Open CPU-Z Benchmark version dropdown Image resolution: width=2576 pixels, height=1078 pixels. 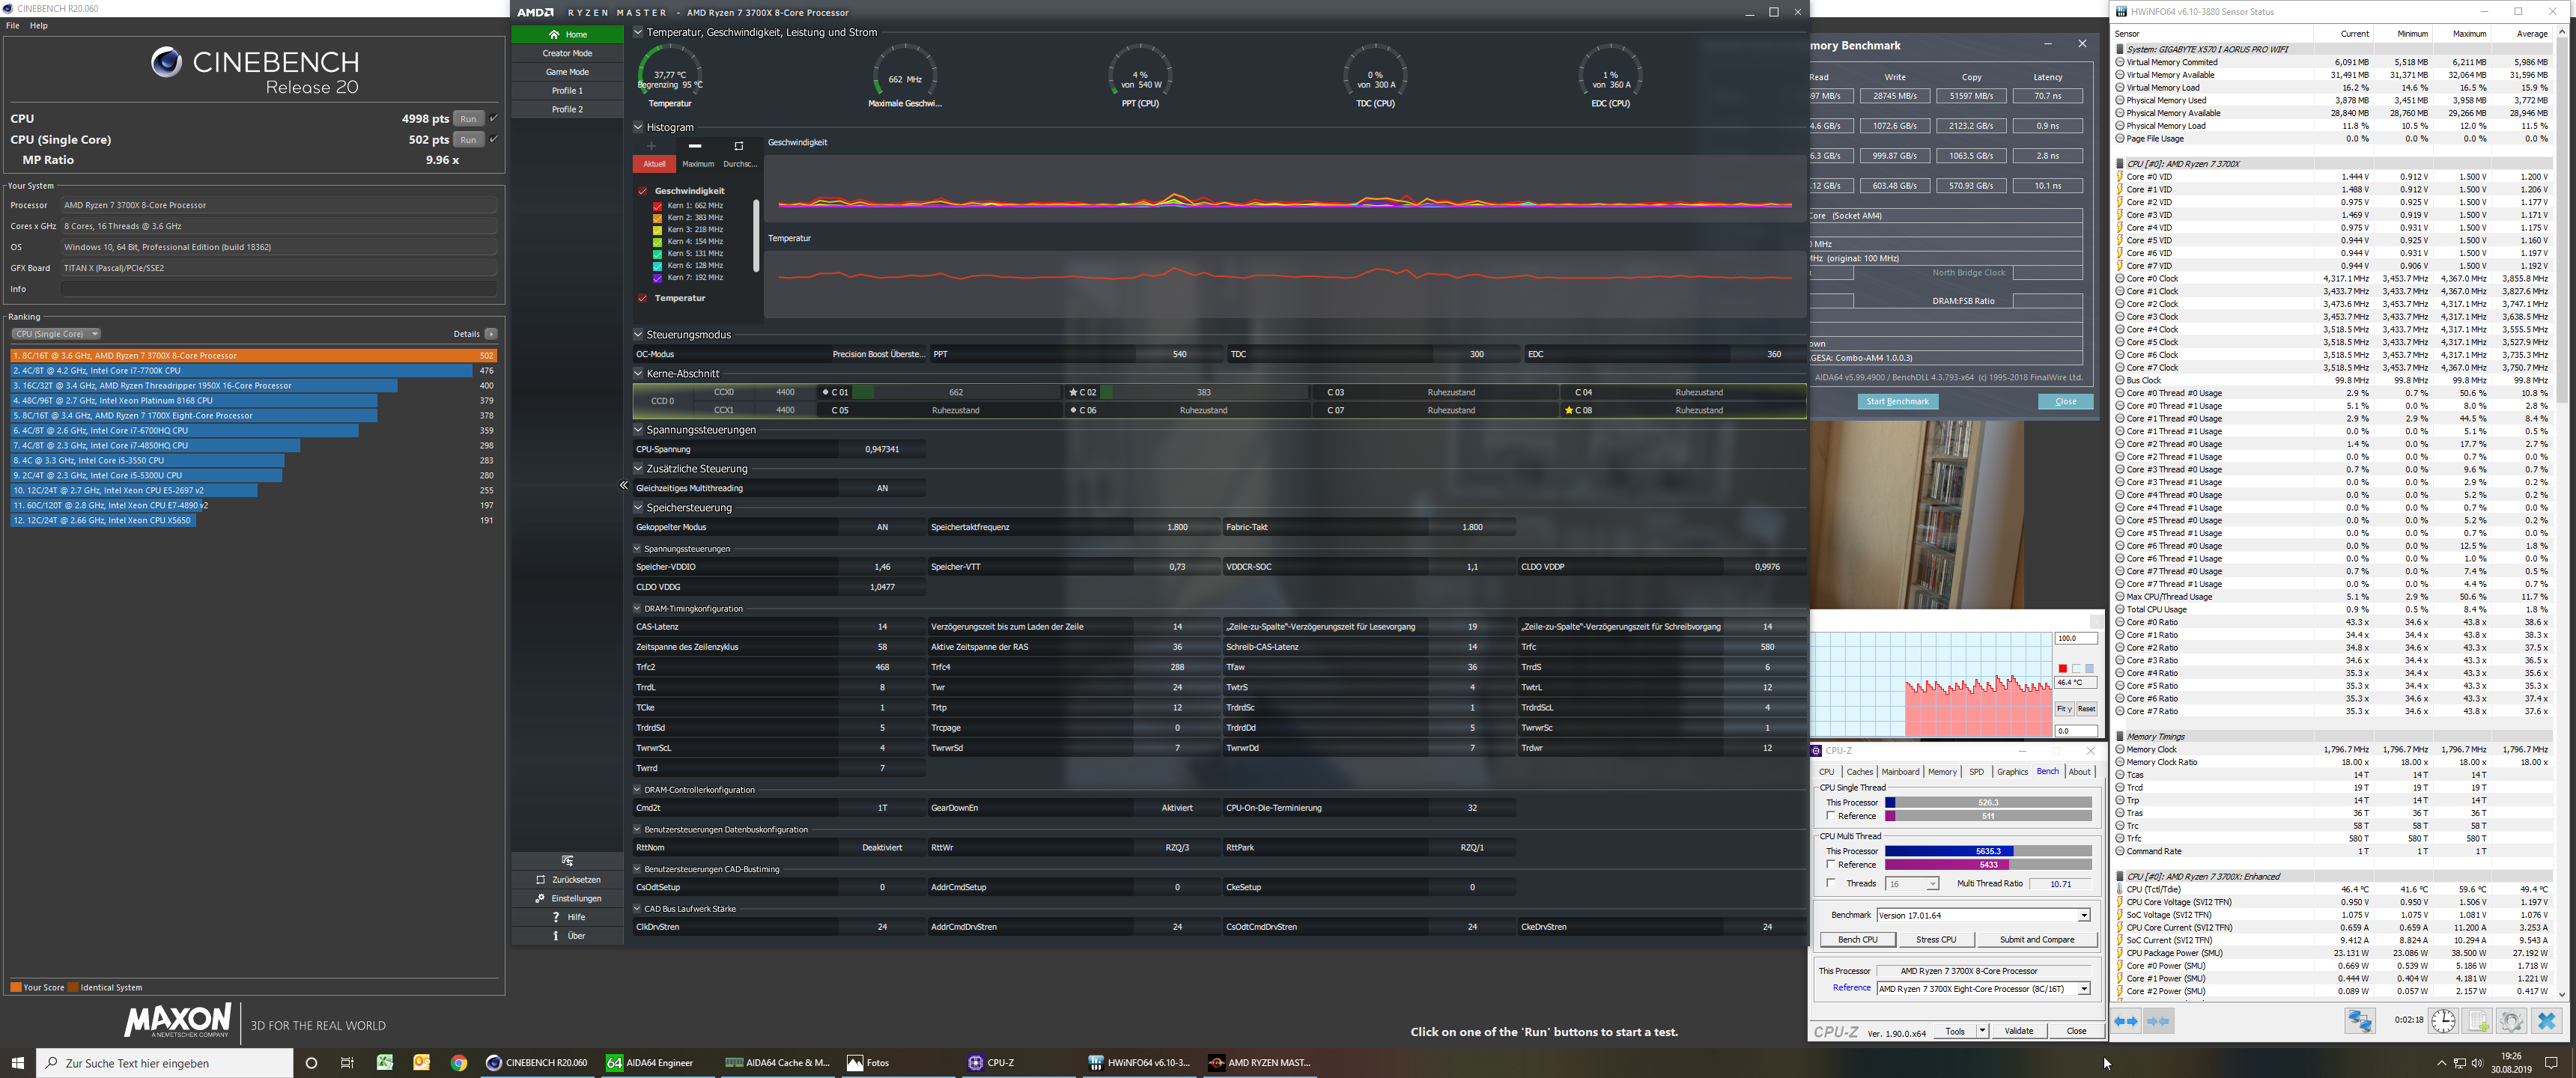click(x=2083, y=915)
